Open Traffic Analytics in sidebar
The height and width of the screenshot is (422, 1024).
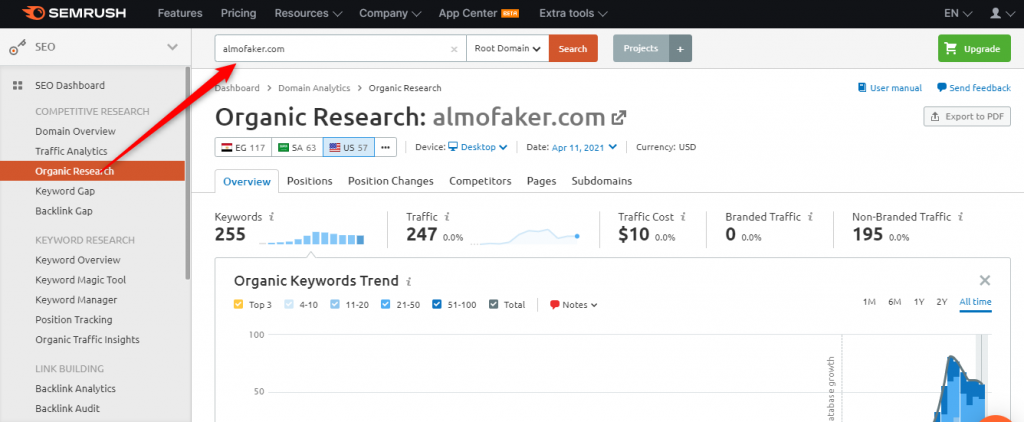[x=71, y=152]
